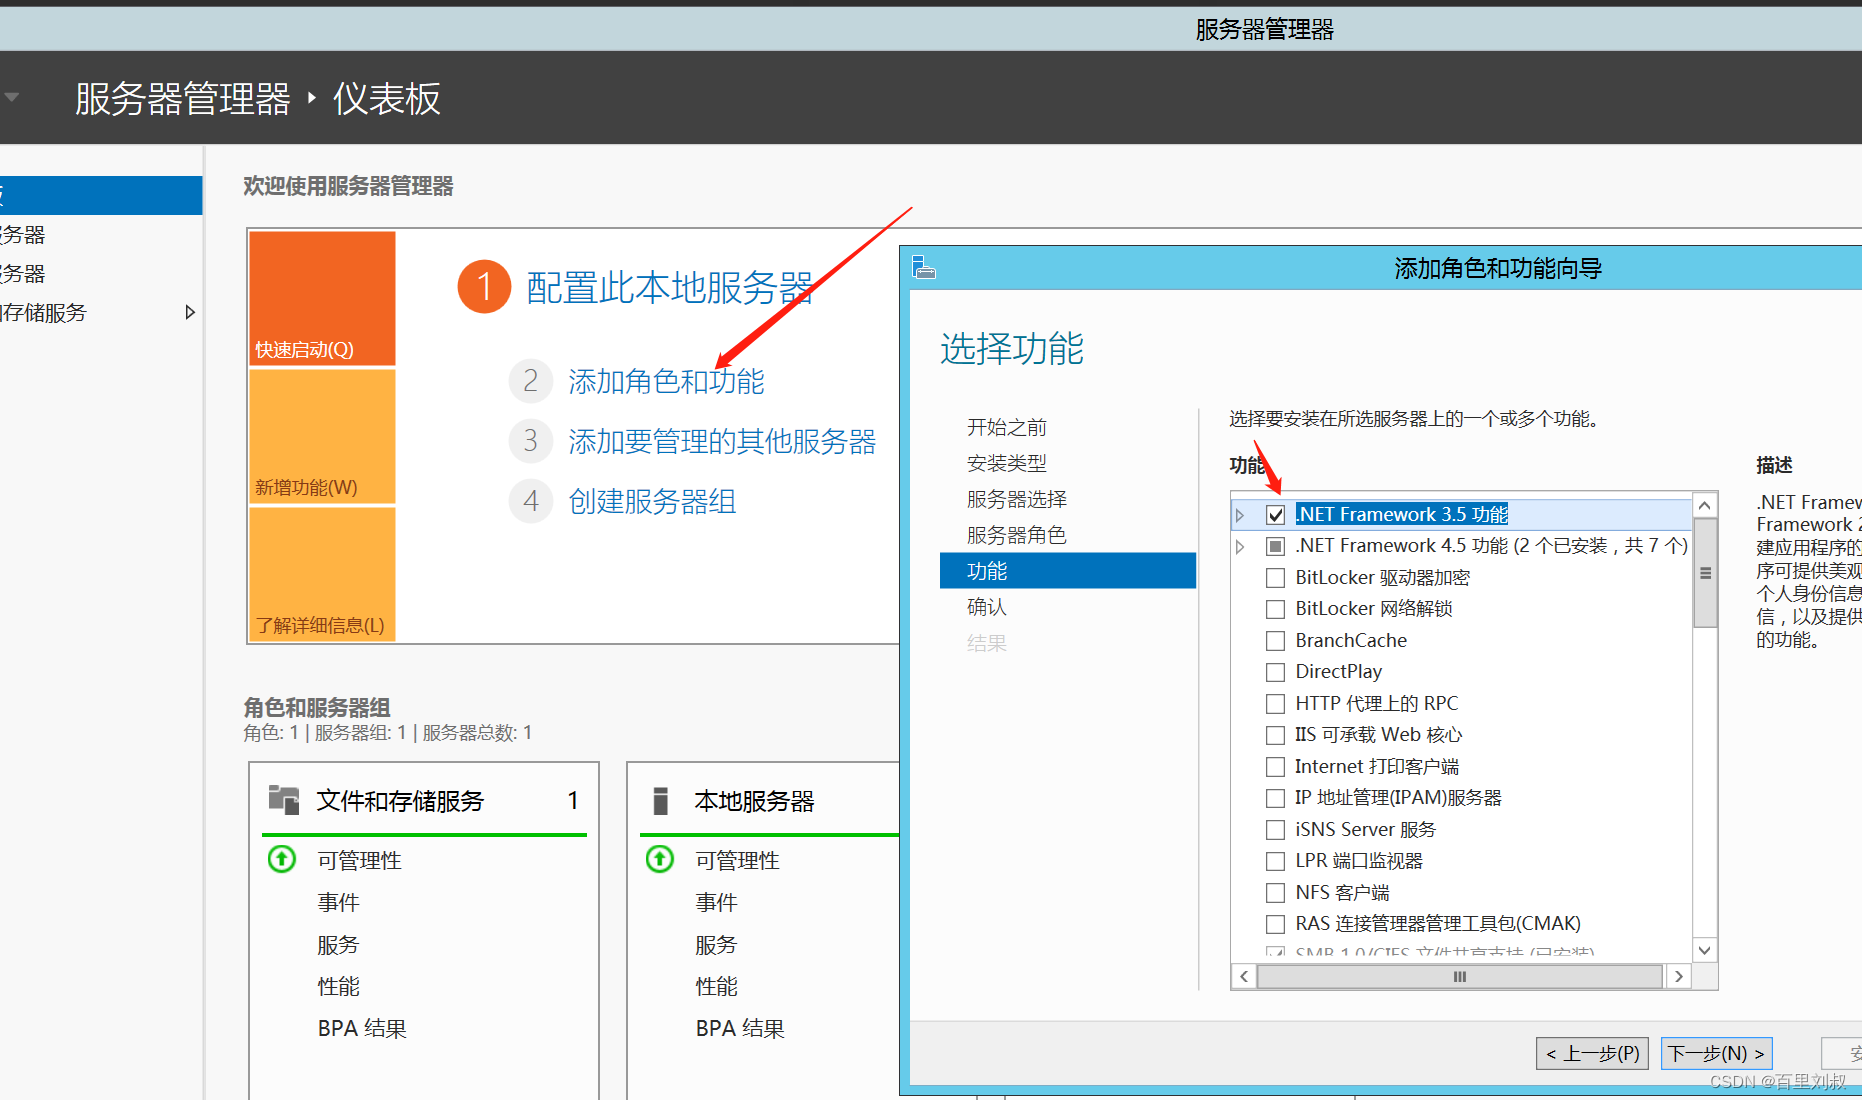The width and height of the screenshot is (1862, 1100).
Task: Open 添加要管理的其他服务器 link
Action: [722, 441]
